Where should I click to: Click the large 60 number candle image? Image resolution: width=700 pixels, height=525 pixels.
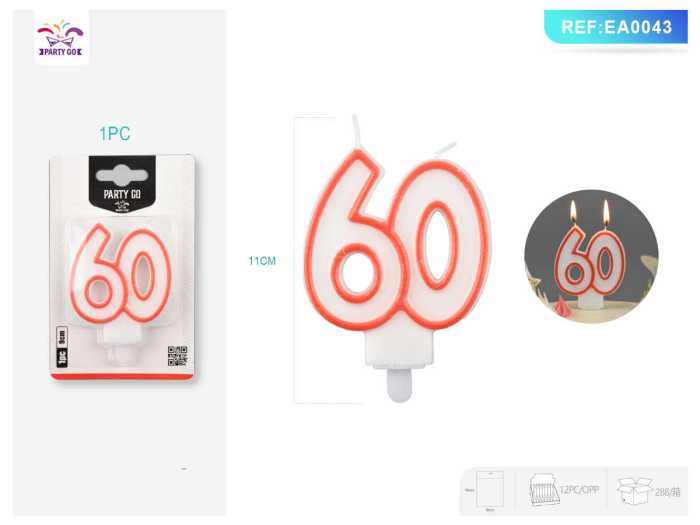pos(398,259)
